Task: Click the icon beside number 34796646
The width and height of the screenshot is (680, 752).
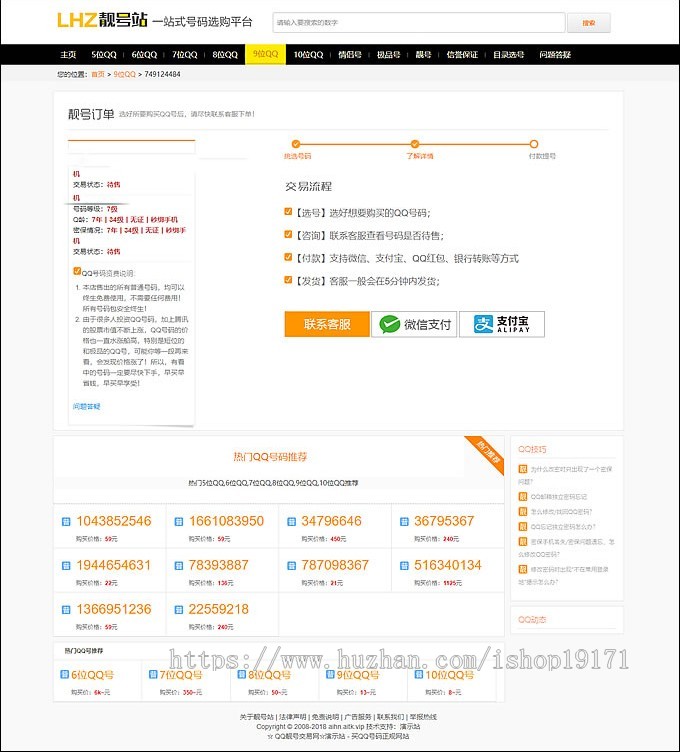Action: point(291,522)
